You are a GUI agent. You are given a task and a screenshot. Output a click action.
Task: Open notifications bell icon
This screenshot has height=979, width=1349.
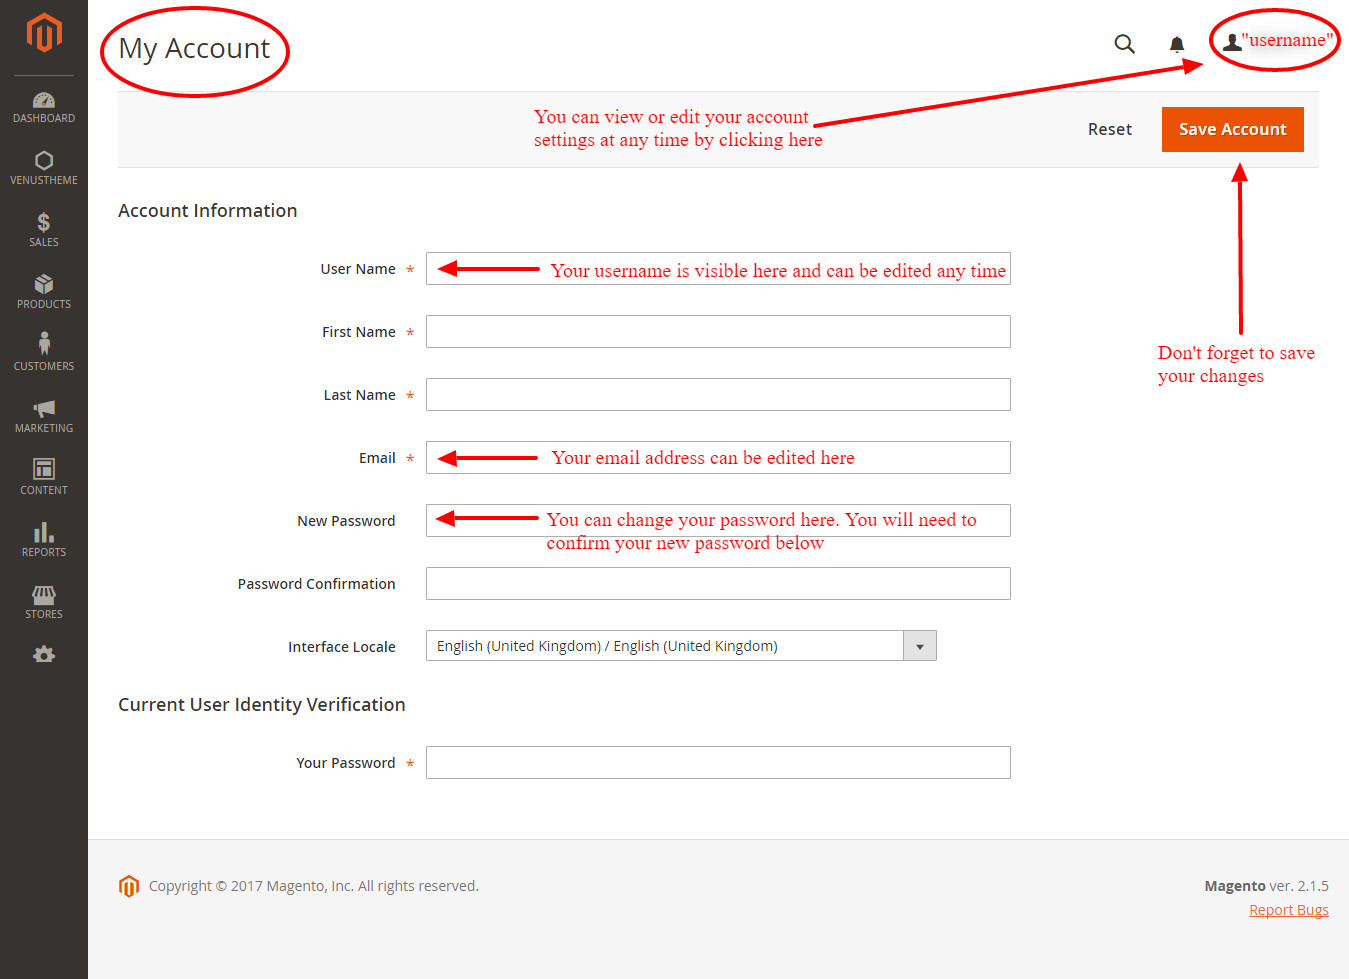[1177, 44]
